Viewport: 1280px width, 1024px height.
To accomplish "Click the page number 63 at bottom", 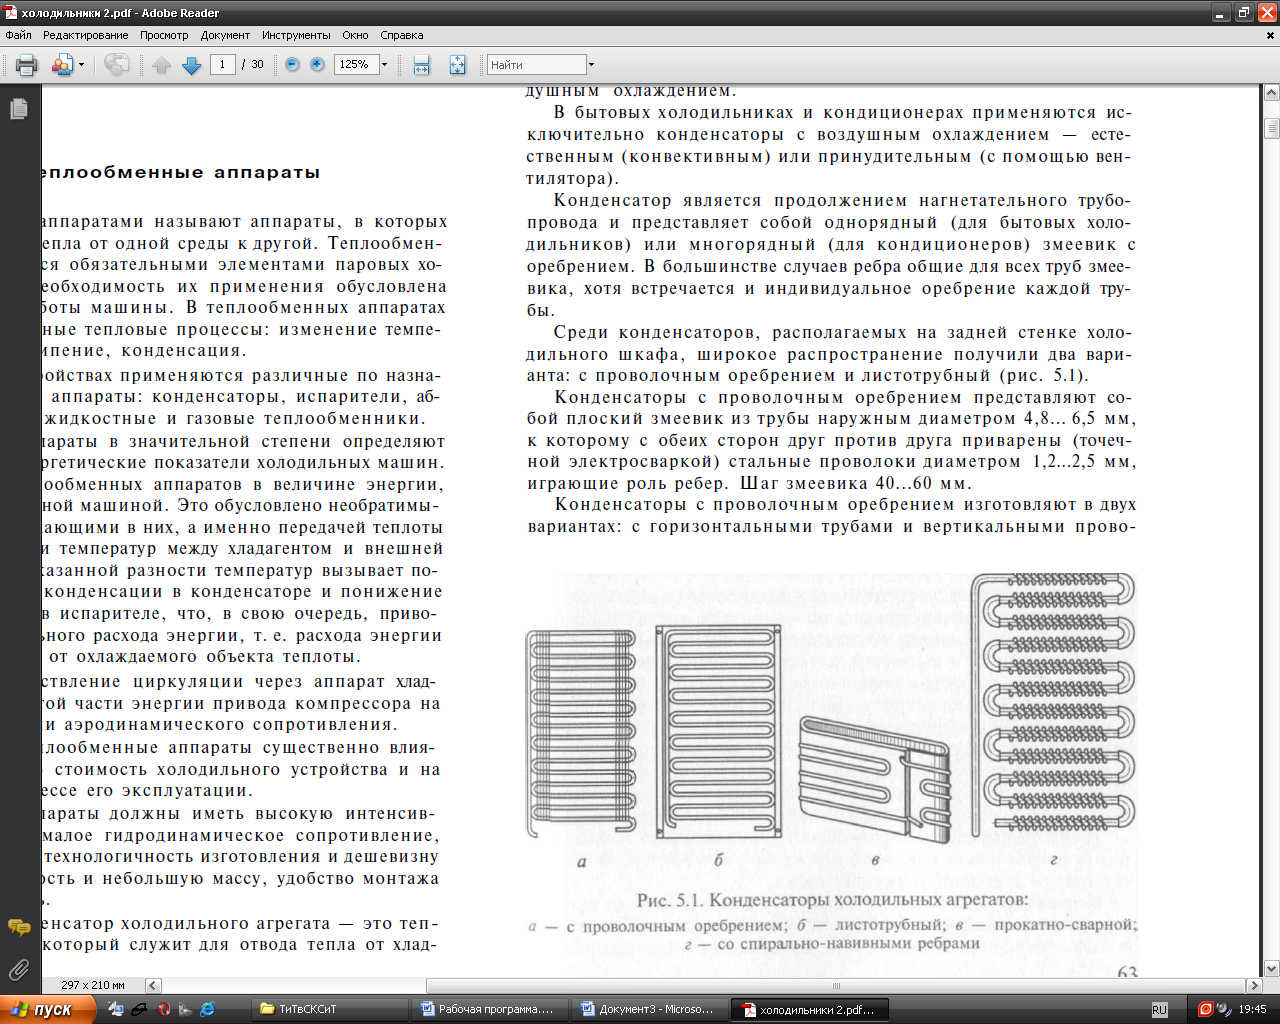I will (1127, 971).
